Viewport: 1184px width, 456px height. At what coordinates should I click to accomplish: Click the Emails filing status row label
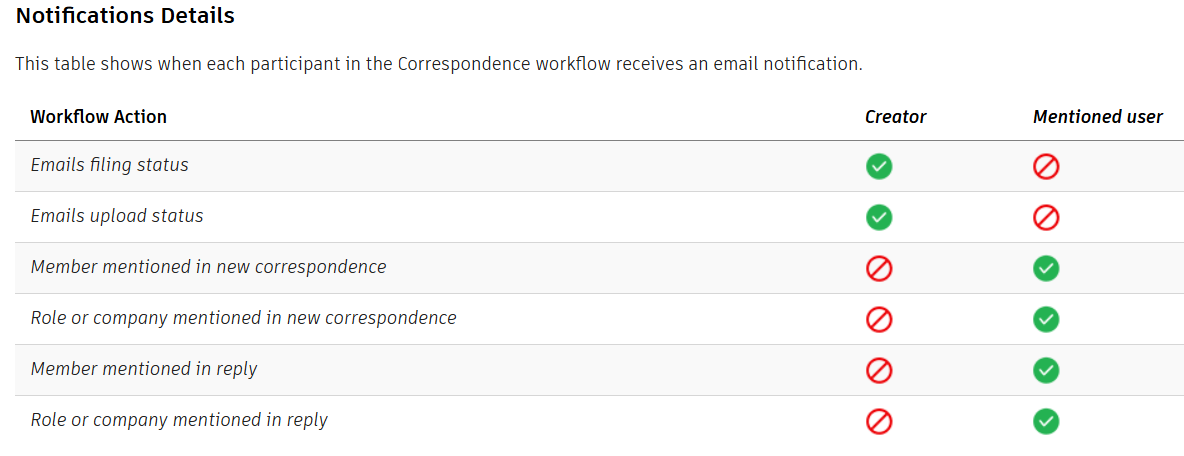coord(109,165)
